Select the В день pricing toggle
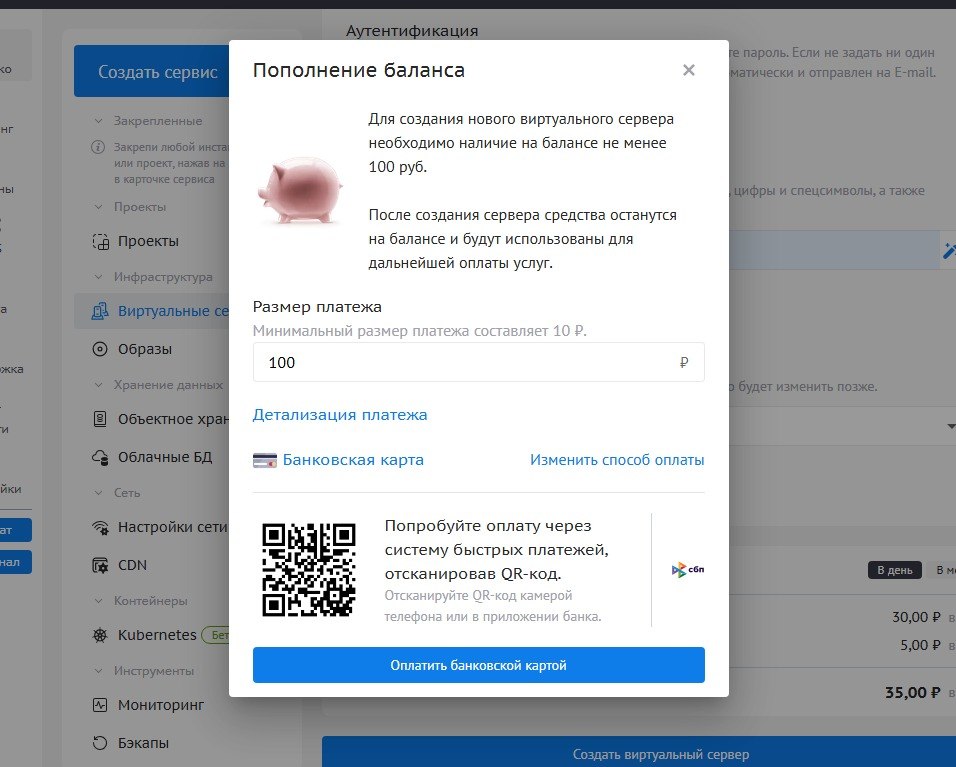956x767 pixels. pos(894,570)
